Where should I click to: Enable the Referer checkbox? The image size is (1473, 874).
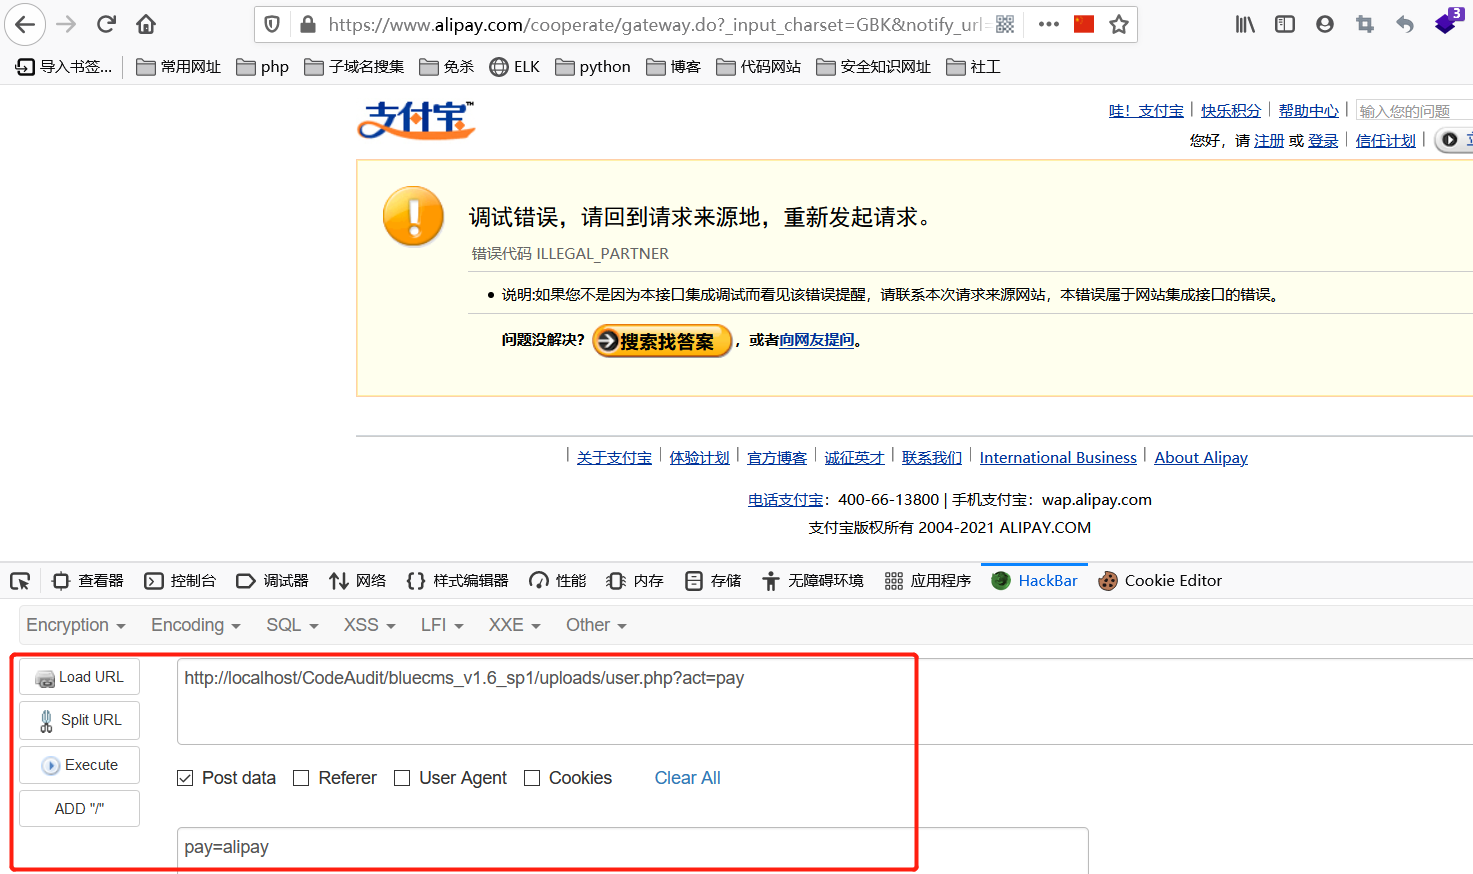301,778
